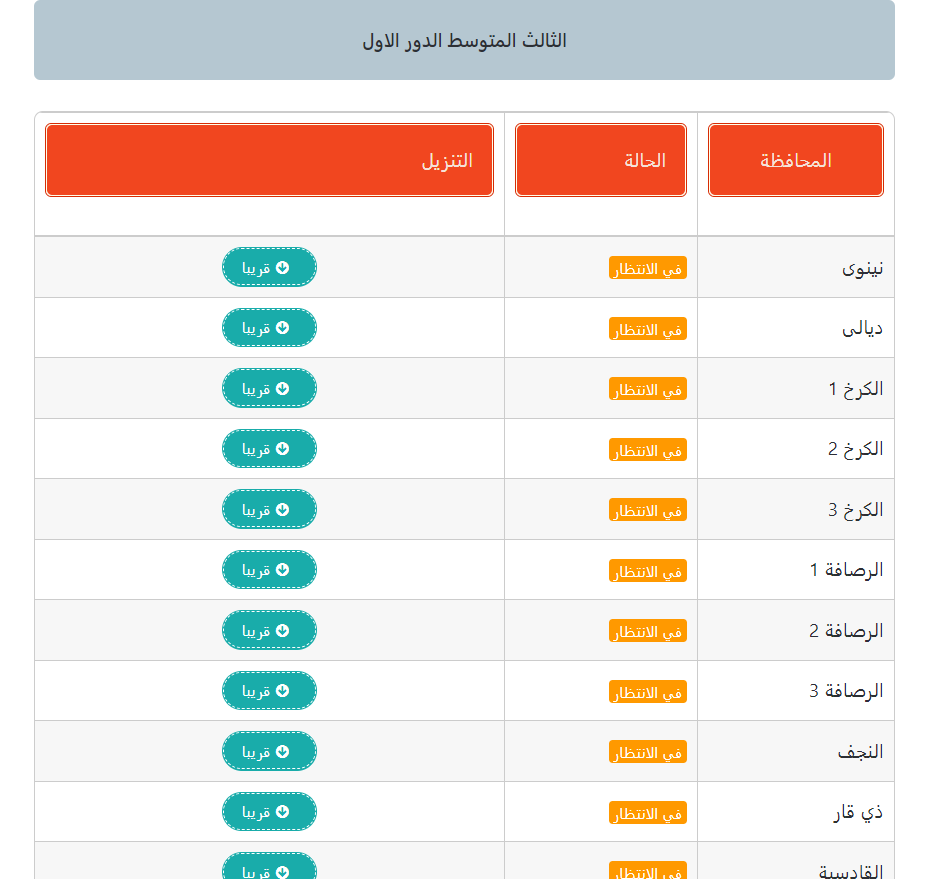Screen dimensions: 932x879
Task: Click the الثالث المتوسط الدور الاول banner
Action: click(464, 40)
